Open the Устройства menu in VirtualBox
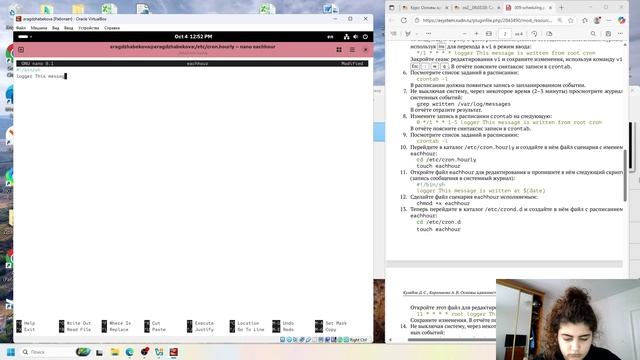The image size is (640, 360). point(89,28)
